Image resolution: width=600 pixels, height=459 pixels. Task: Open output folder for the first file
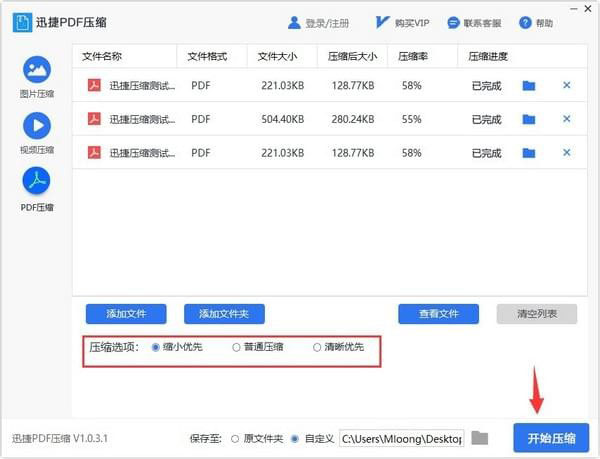(529, 86)
